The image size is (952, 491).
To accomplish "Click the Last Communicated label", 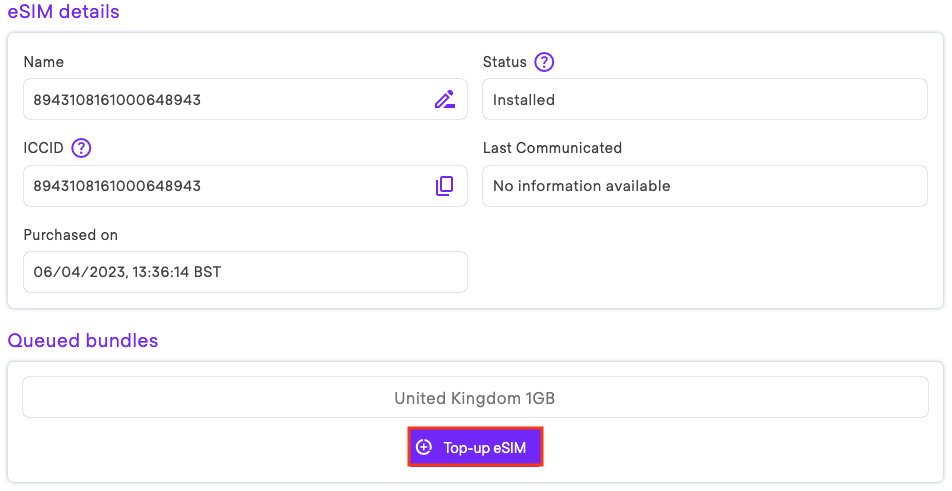I will point(552,148).
